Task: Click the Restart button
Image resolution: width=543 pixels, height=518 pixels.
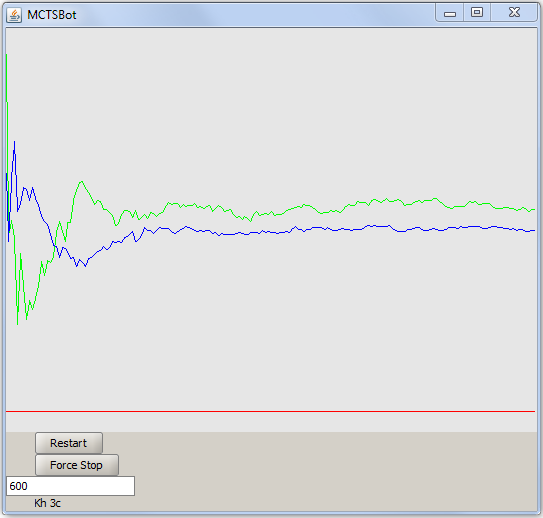Action: [69, 443]
